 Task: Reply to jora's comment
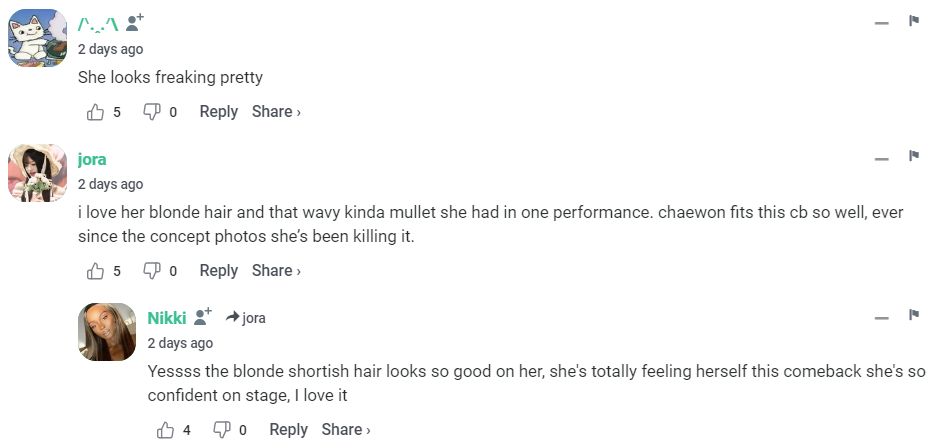[x=218, y=271]
